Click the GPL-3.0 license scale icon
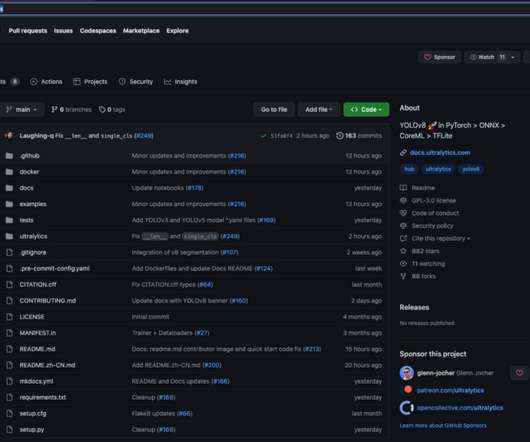The height and width of the screenshot is (442, 530). 403,200
